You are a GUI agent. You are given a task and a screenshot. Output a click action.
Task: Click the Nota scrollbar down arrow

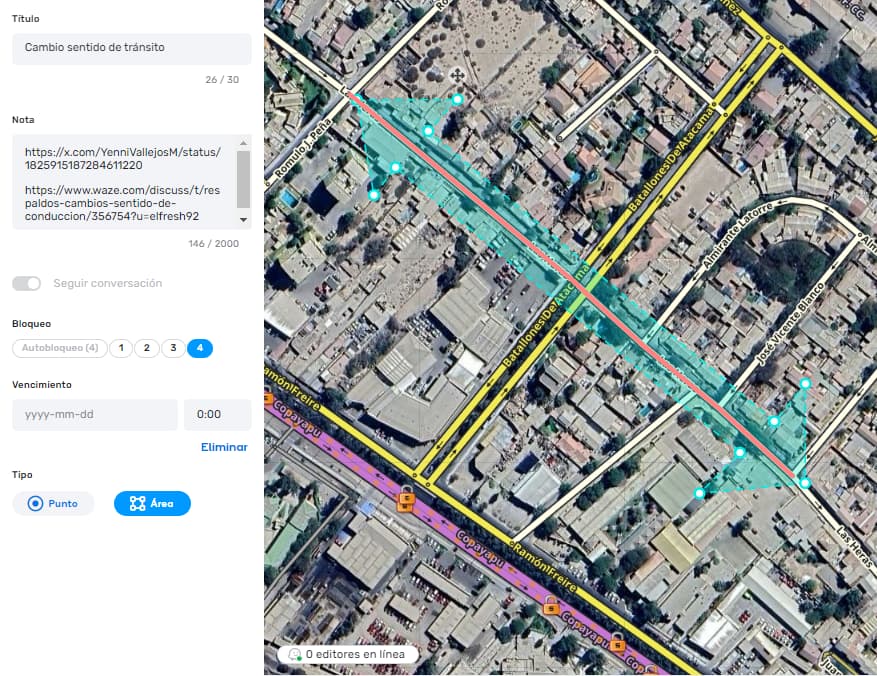coord(243,219)
